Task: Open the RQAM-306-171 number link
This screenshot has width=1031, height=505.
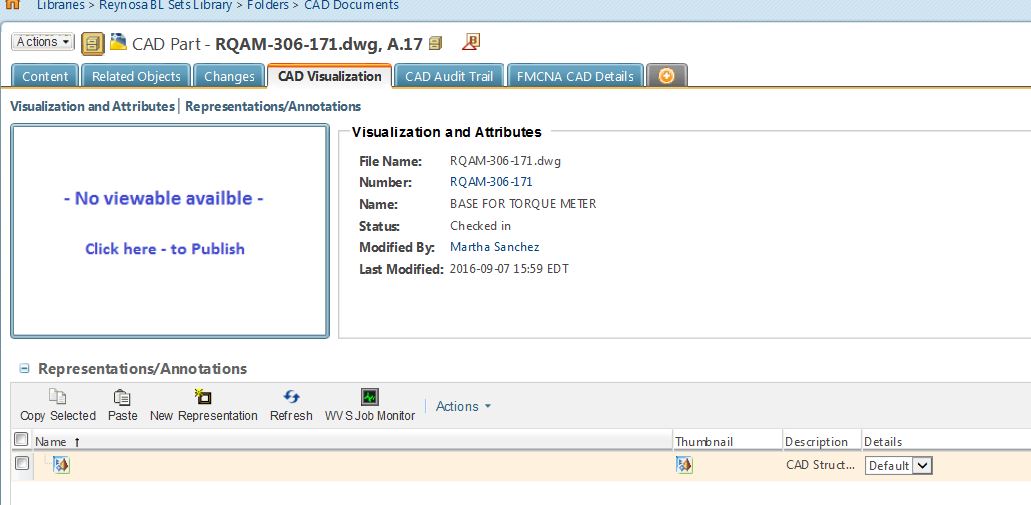Action: pos(491,181)
